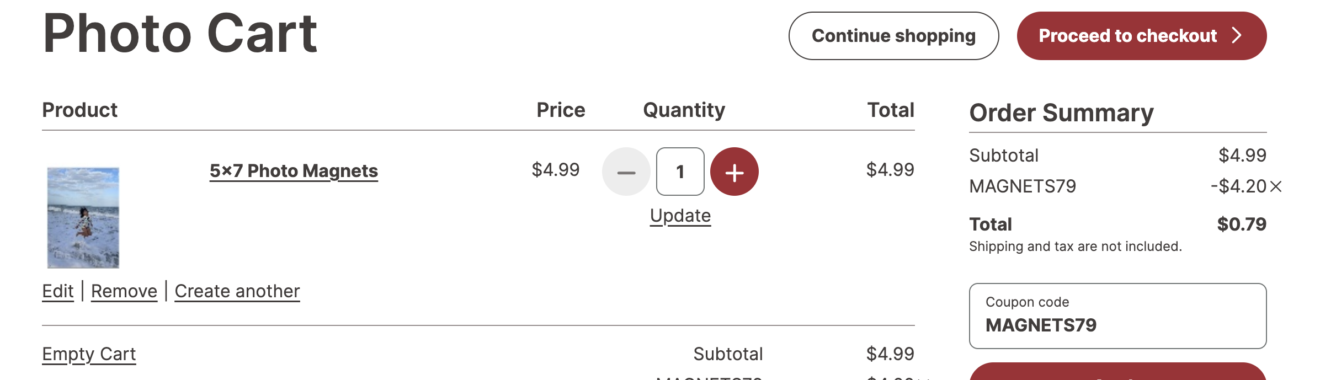Select the Create another link
The width and height of the screenshot is (1320, 380).
coord(237,291)
